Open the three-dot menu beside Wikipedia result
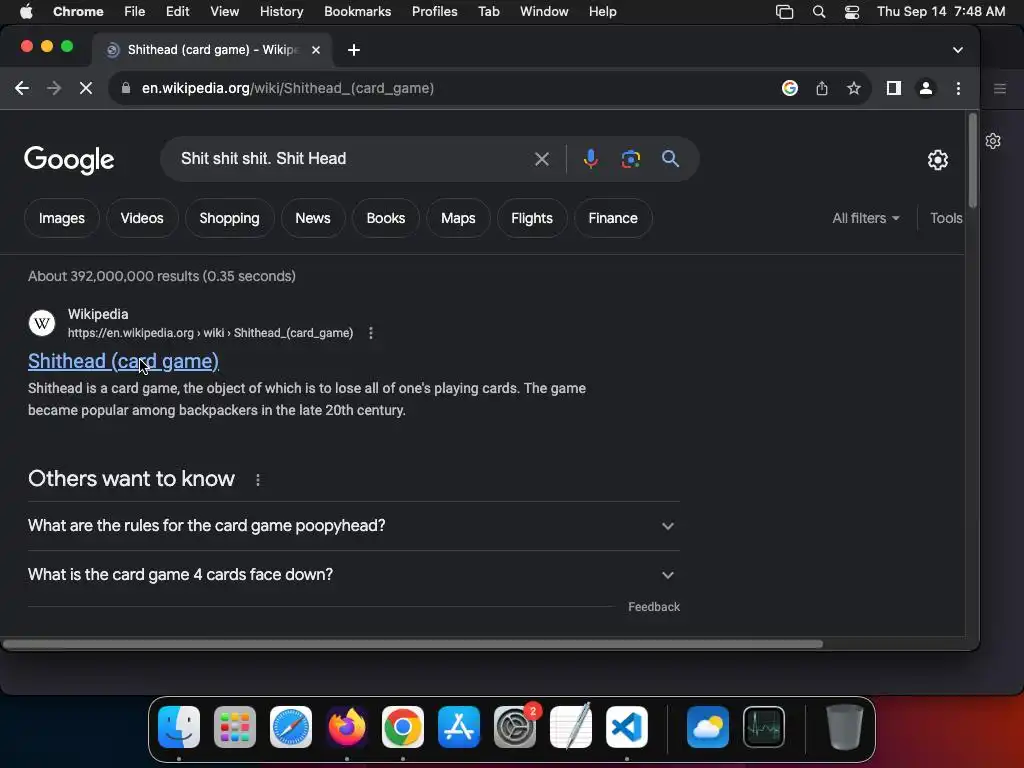Viewport: 1024px width, 768px height. tap(370, 333)
